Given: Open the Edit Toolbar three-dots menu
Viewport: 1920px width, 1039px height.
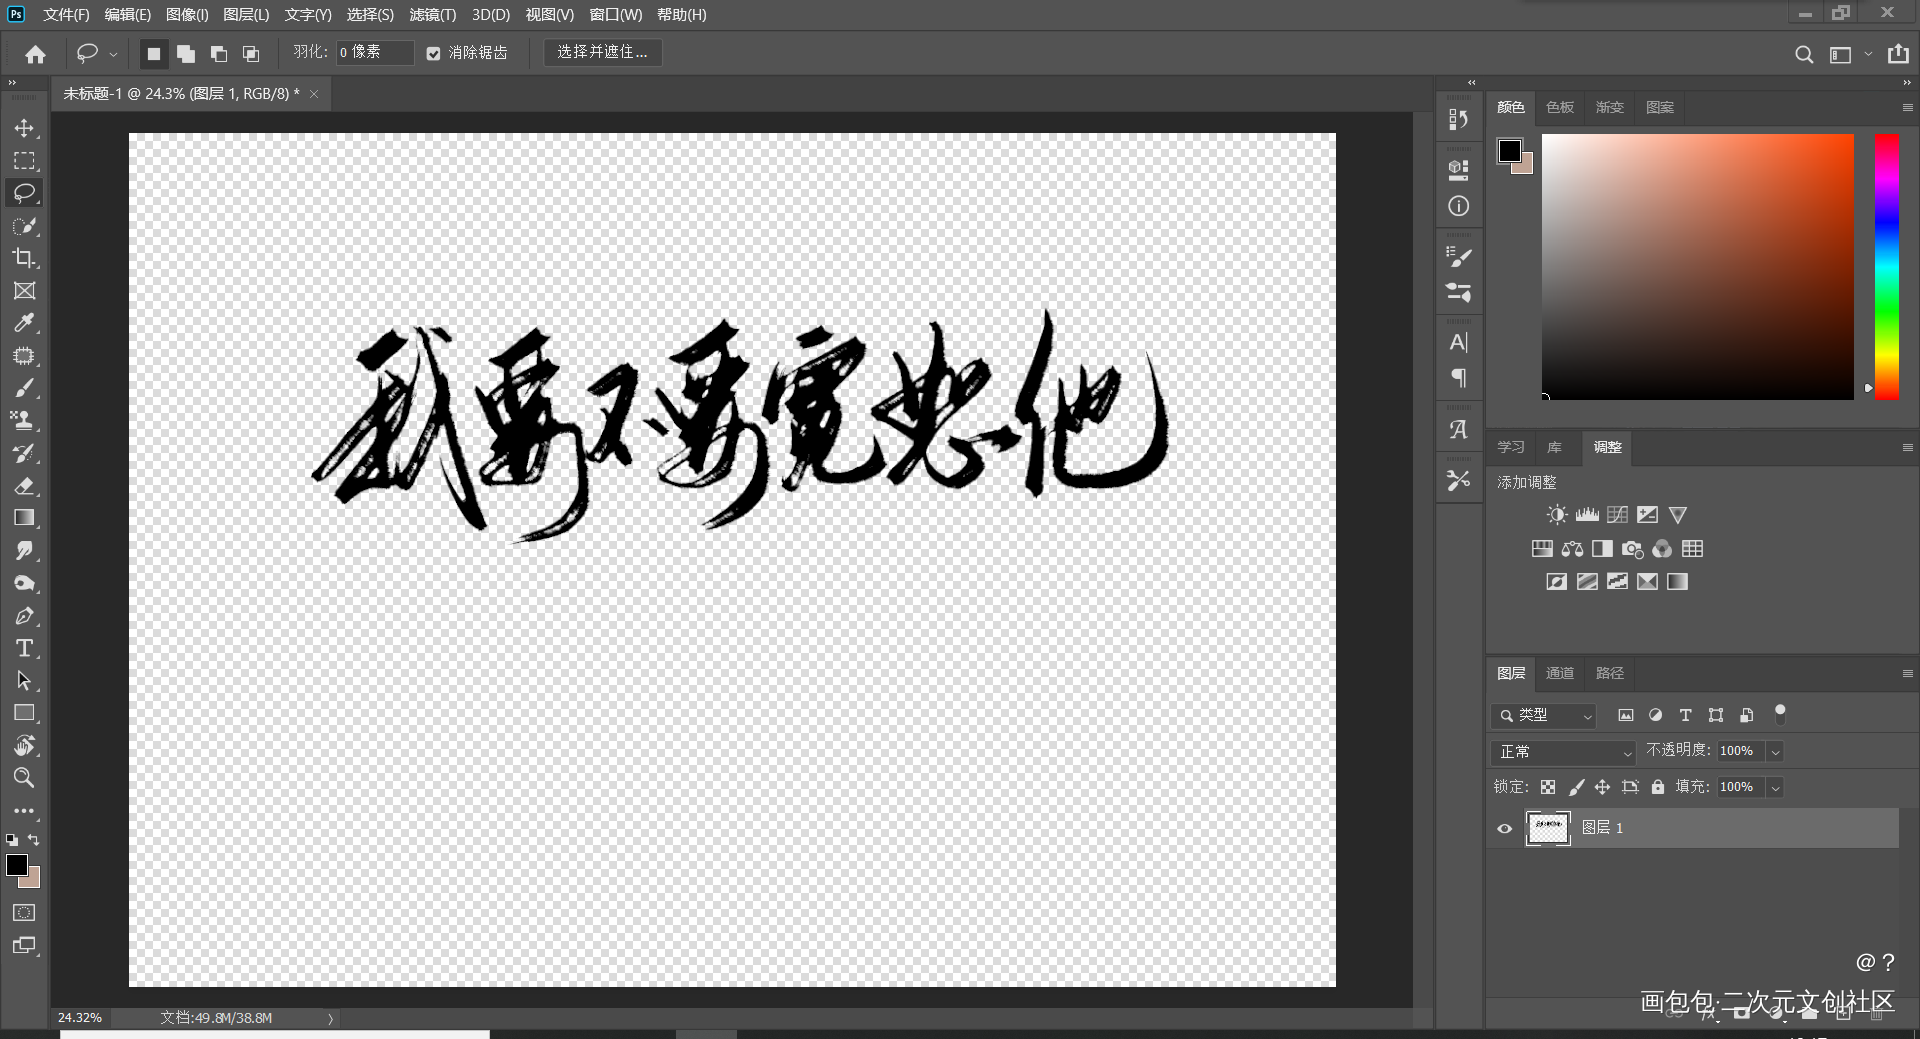Looking at the screenshot, I should [24, 811].
